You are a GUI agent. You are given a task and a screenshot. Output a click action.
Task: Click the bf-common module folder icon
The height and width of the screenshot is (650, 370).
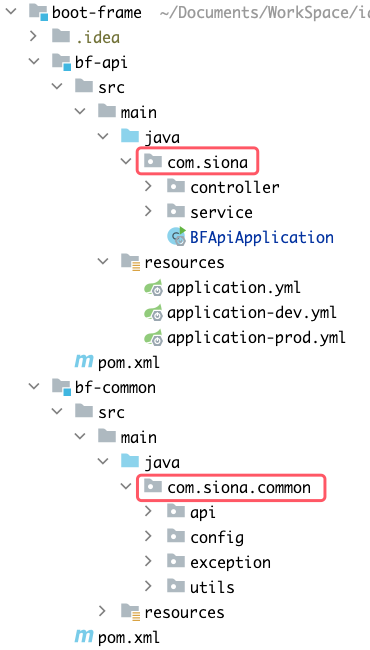coord(62,387)
